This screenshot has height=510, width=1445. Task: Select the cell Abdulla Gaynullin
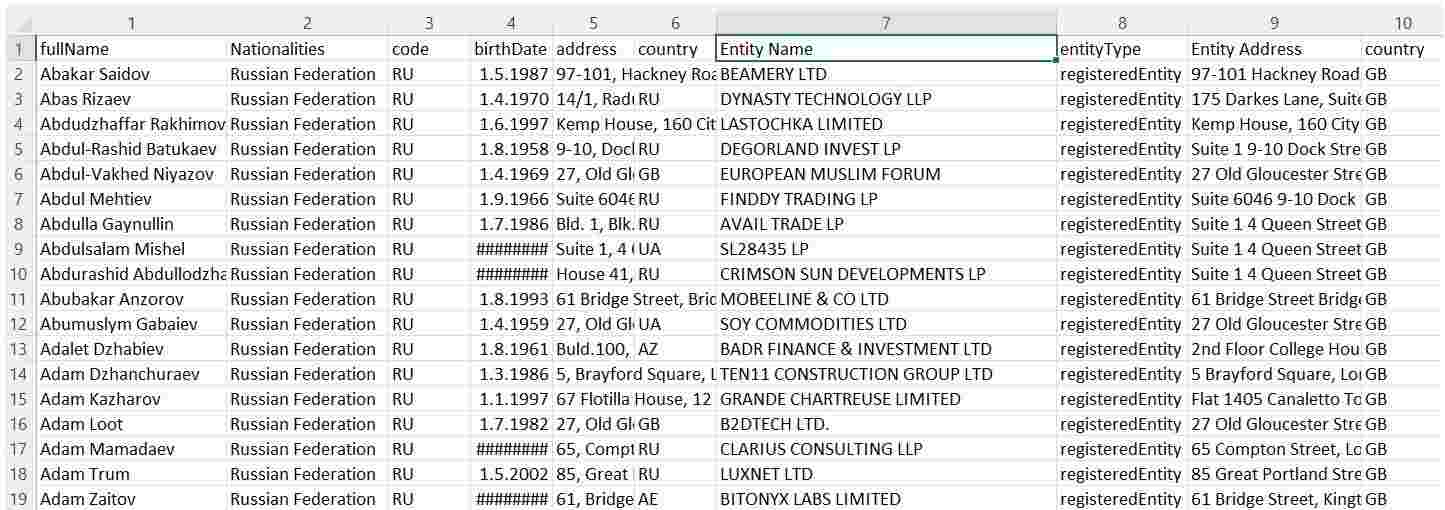131,224
